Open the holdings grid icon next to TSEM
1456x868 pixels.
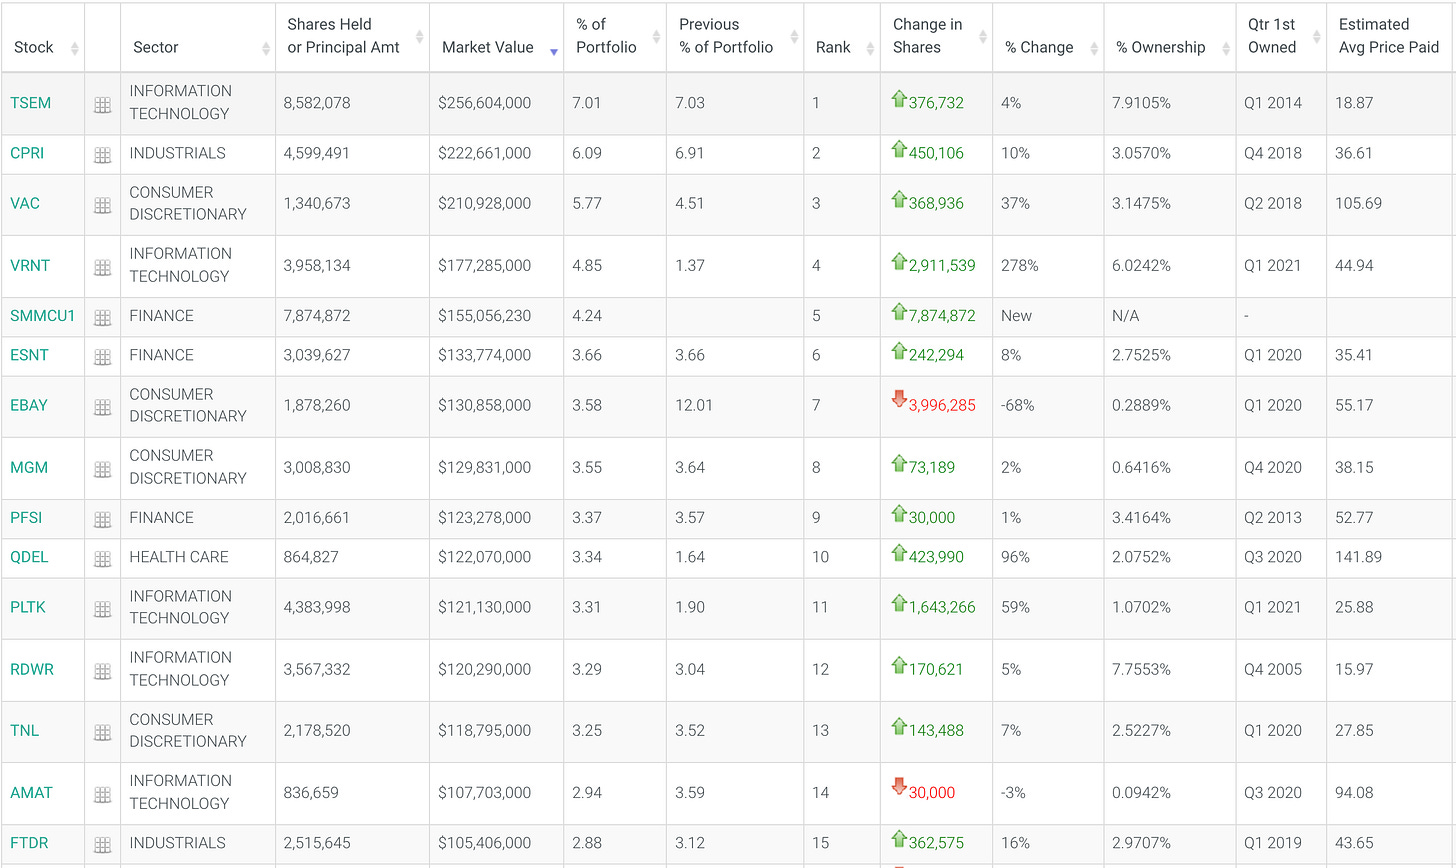101,103
